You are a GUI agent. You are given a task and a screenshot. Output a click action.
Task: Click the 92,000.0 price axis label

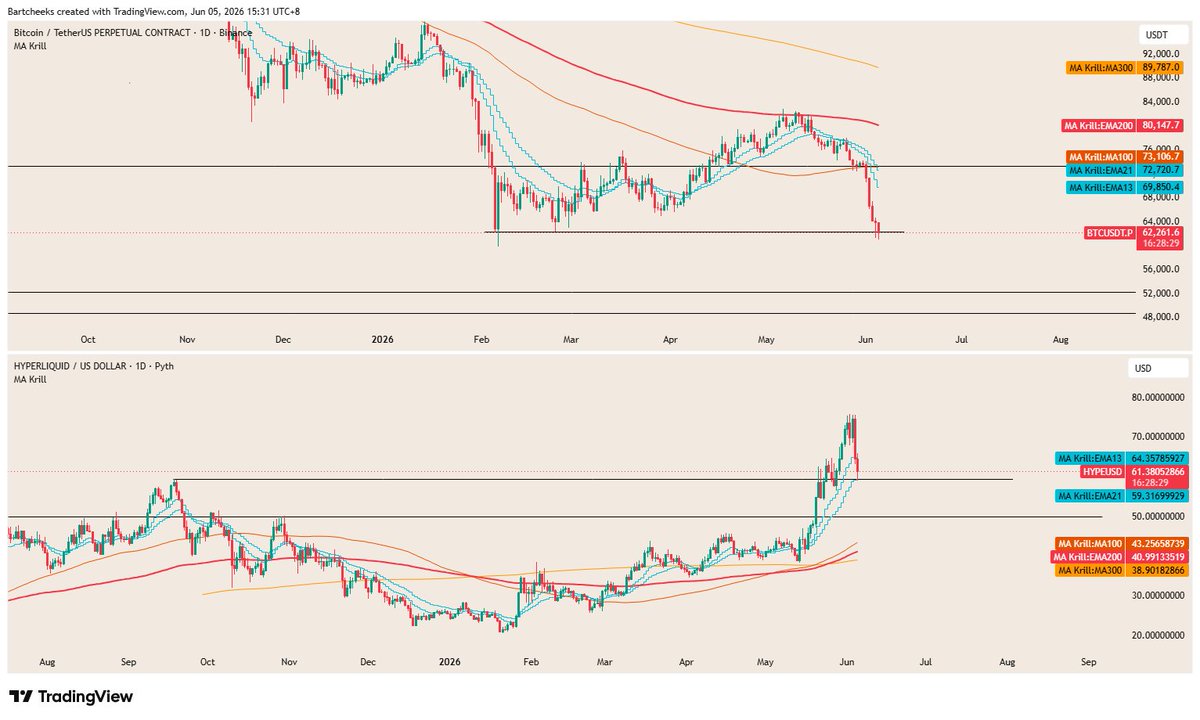pos(1160,53)
